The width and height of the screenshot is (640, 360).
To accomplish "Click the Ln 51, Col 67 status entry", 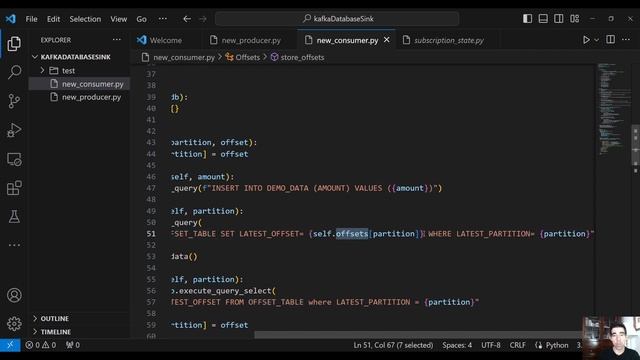I will (393, 345).
